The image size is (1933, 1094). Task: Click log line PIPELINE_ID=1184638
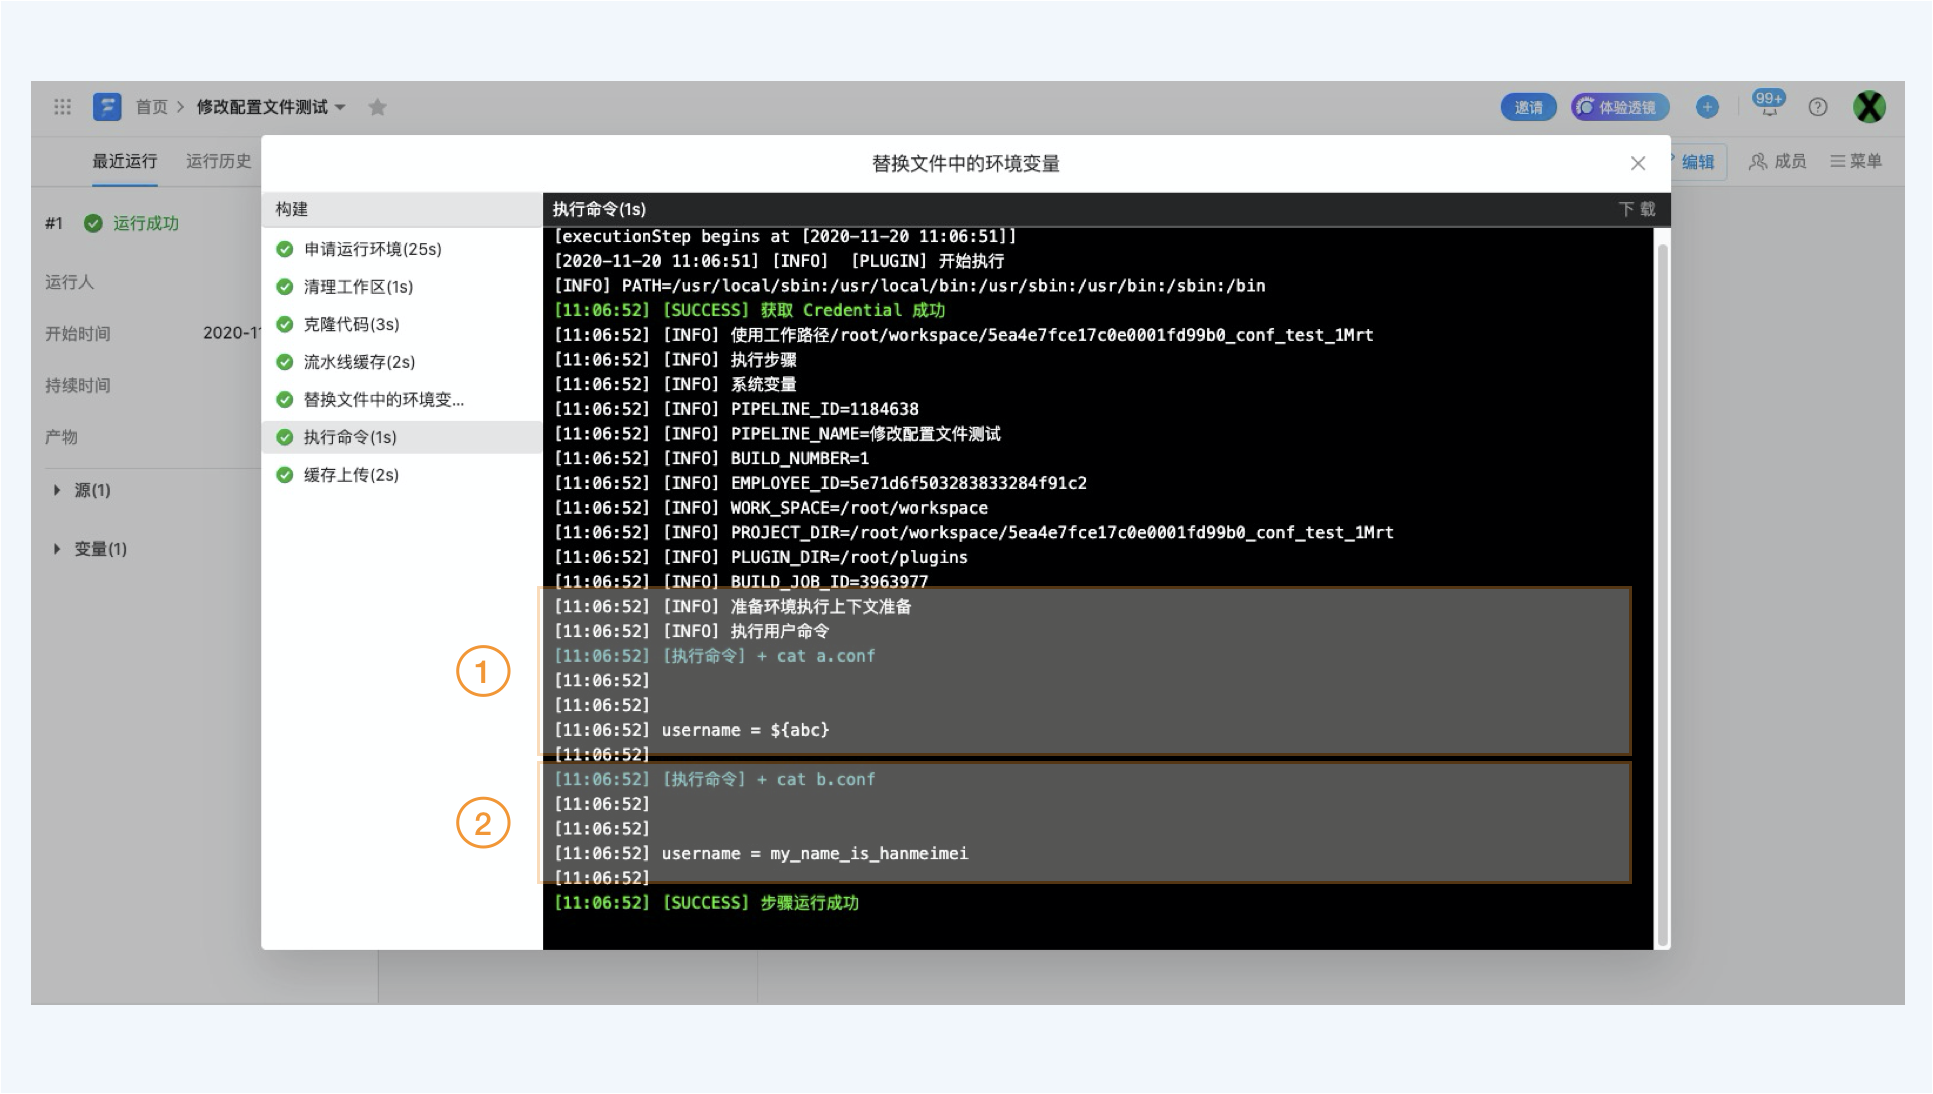pyautogui.click(x=737, y=409)
